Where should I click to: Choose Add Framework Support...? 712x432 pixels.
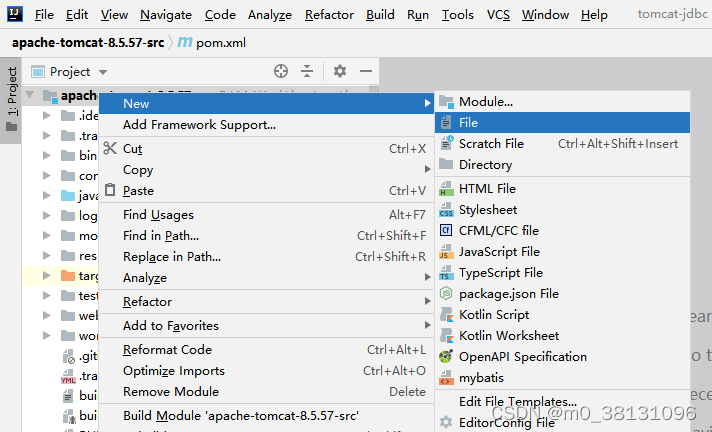coord(267,124)
